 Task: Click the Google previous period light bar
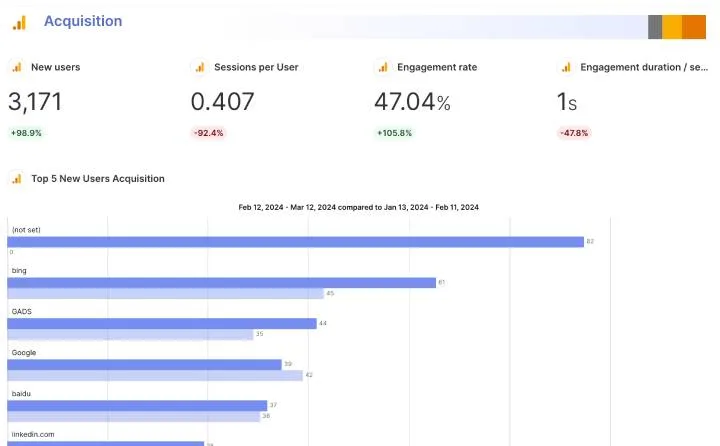click(x=155, y=375)
